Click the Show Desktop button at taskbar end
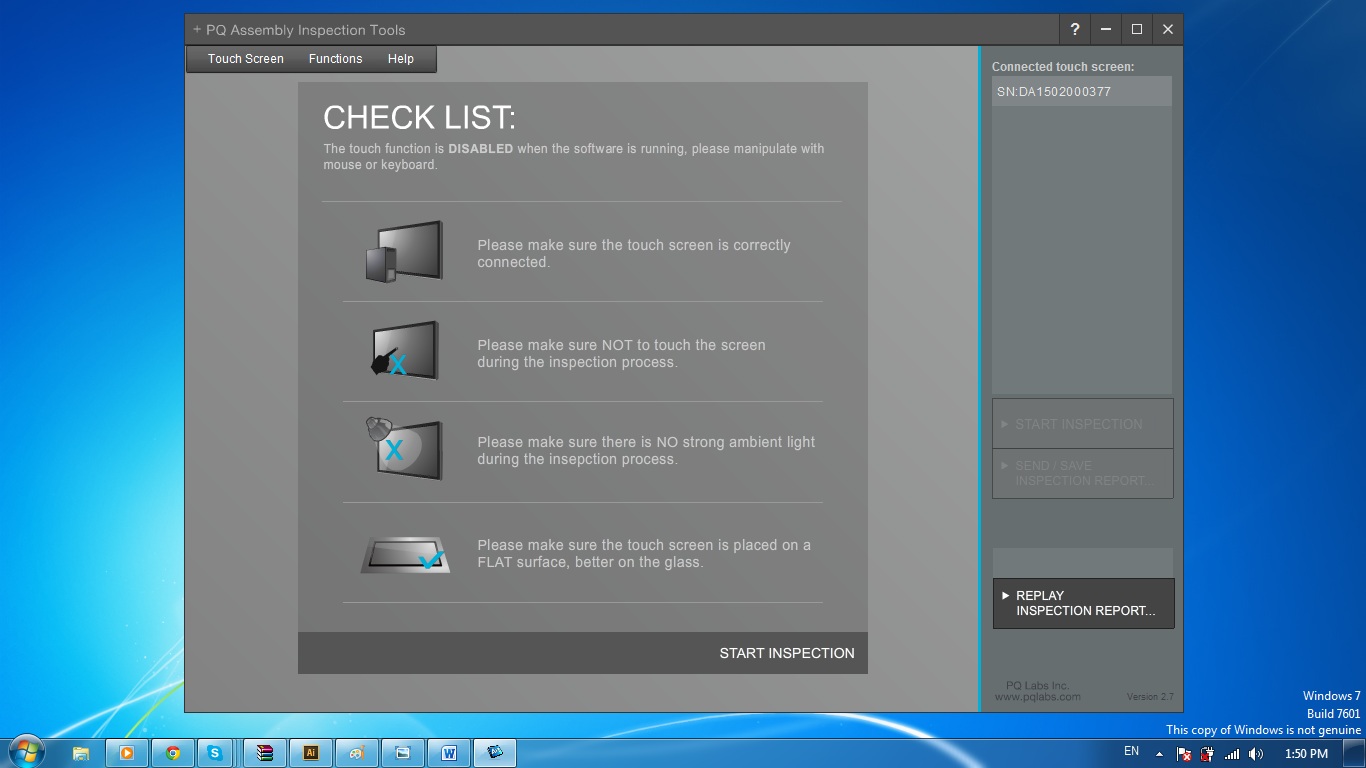 tap(1354, 753)
